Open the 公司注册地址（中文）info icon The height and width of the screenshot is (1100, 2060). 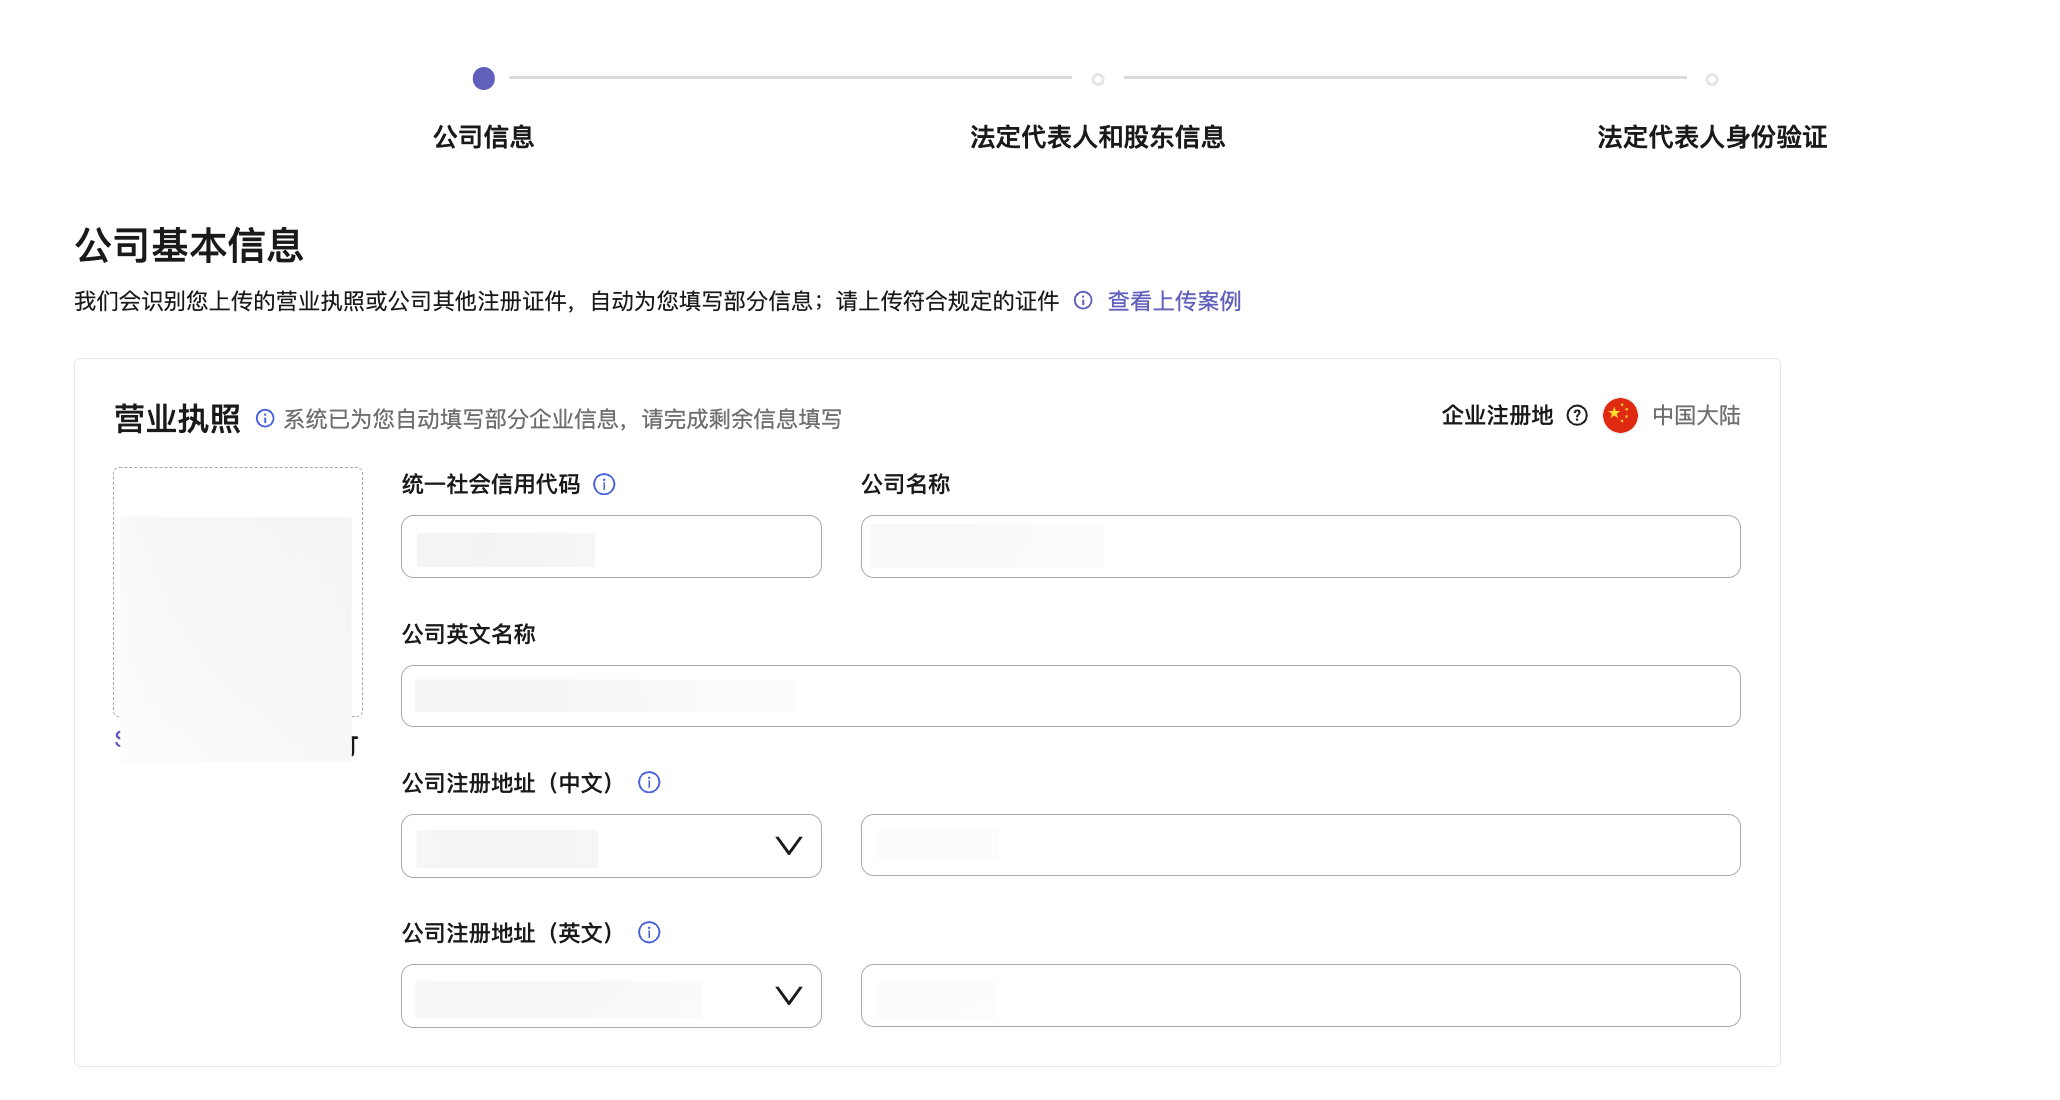[x=649, y=783]
